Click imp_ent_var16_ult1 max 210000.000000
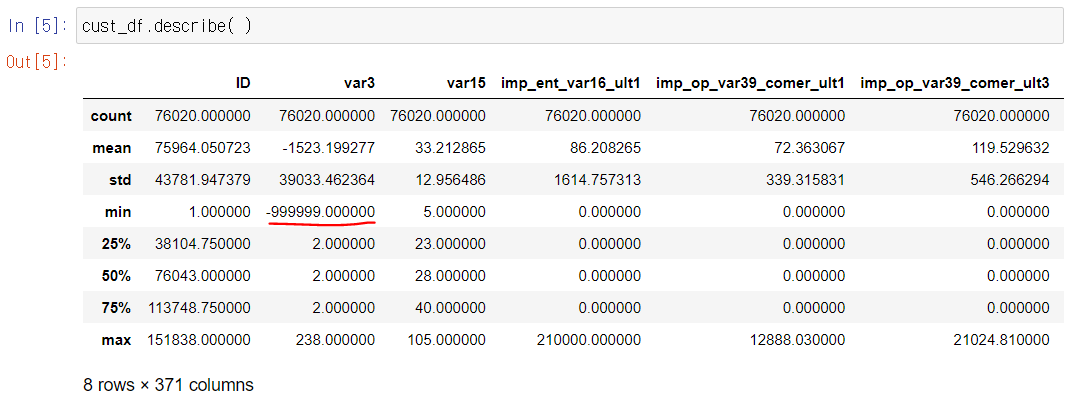Image resolution: width=1070 pixels, height=400 pixels. (x=590, y=341)
